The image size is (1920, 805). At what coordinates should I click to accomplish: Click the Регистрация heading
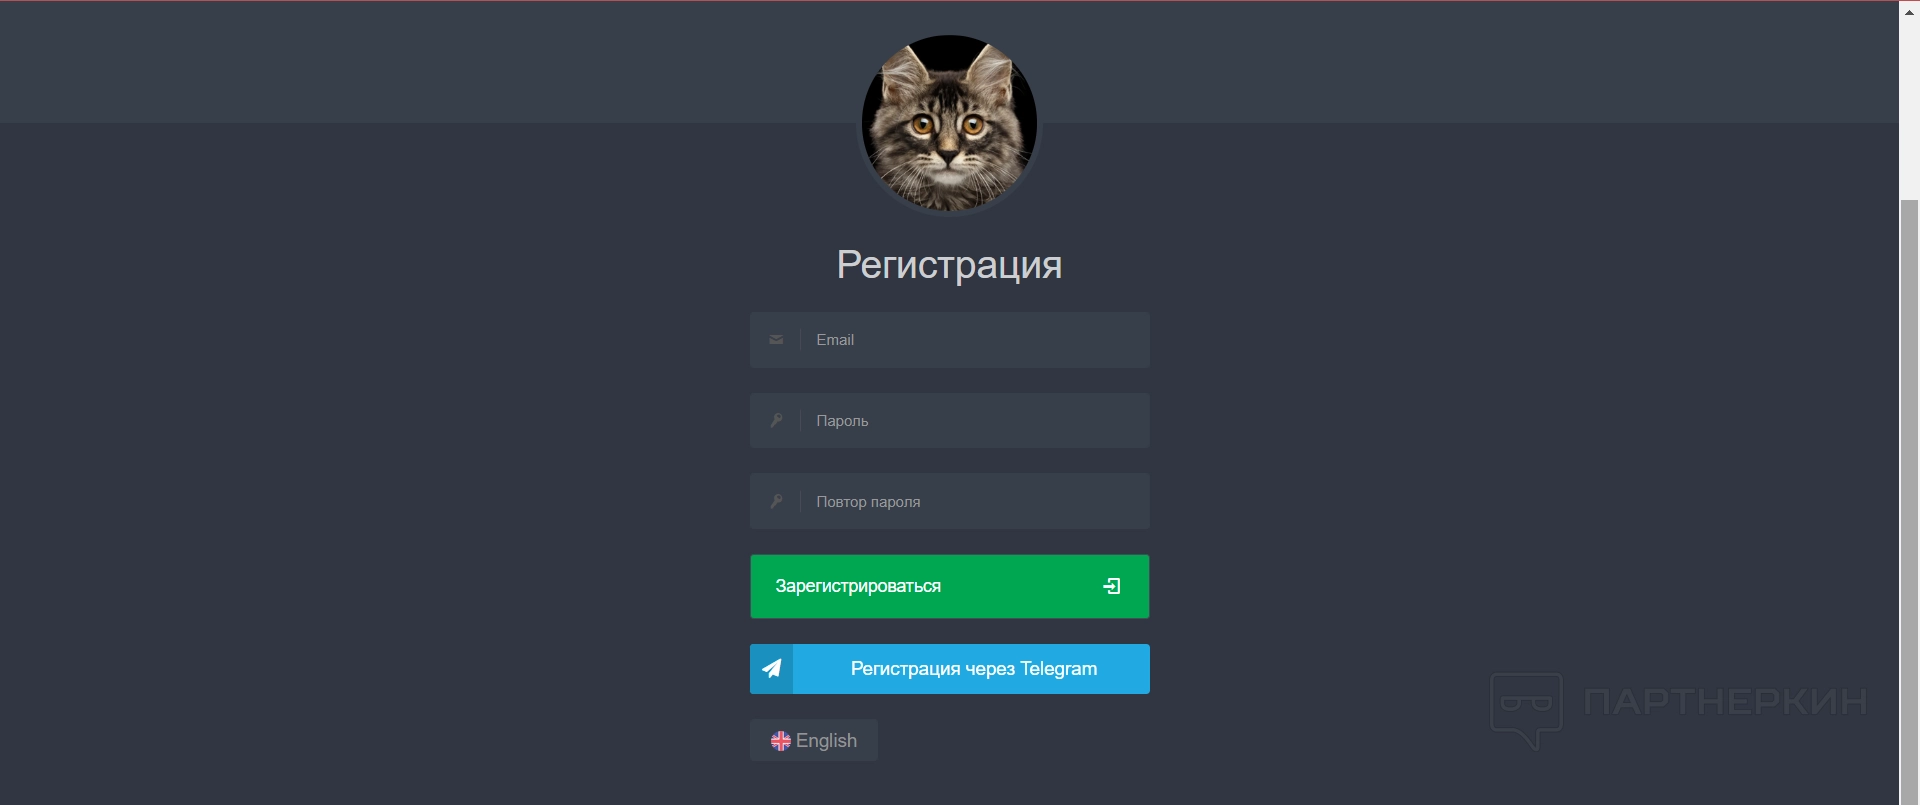949,265
